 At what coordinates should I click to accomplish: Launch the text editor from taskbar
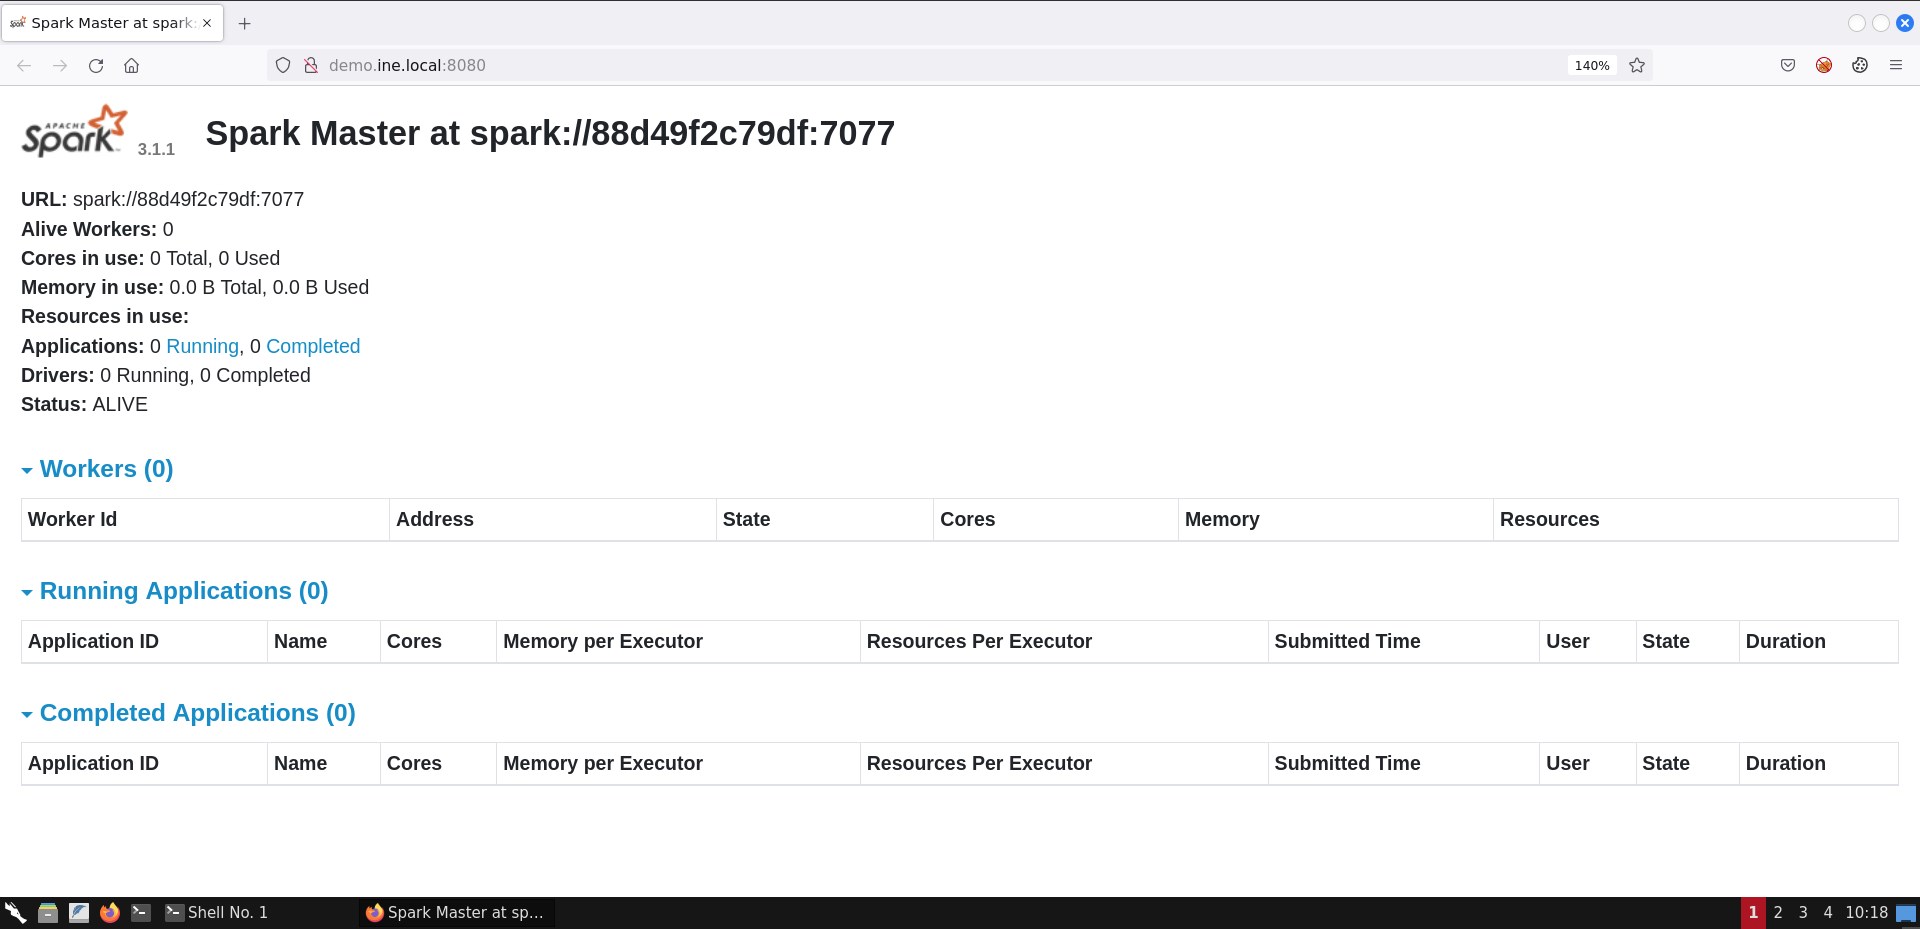(79, 912)
